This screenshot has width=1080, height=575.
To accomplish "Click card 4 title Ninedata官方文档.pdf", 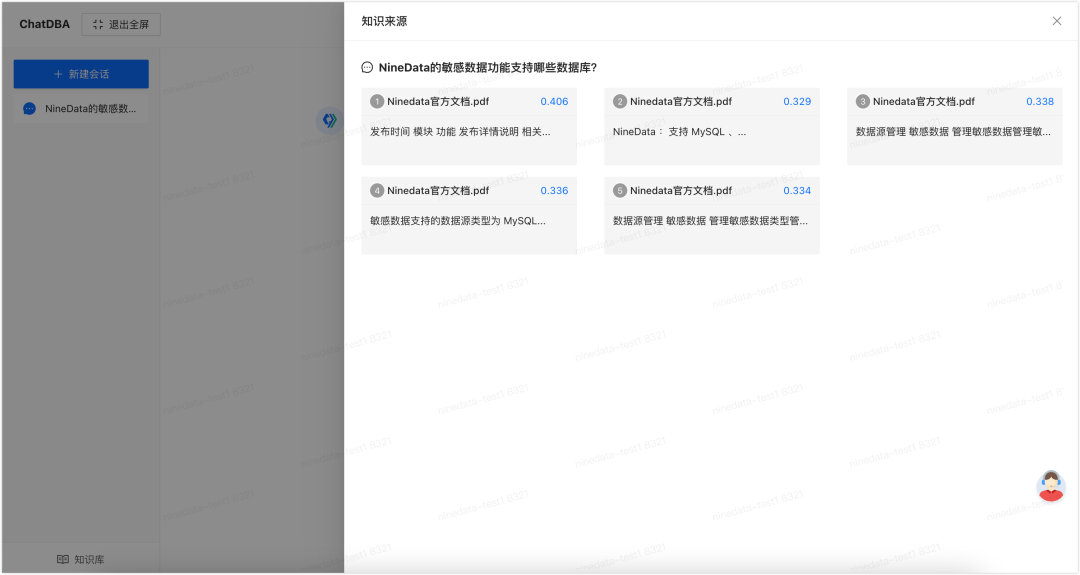I will tap(438, 191).
